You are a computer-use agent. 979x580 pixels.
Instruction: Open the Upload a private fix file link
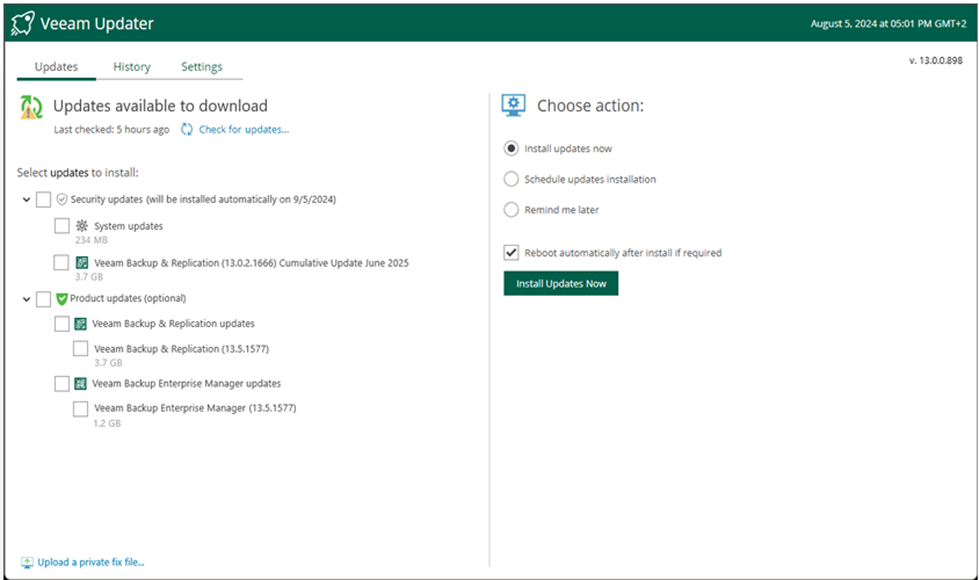91,563
